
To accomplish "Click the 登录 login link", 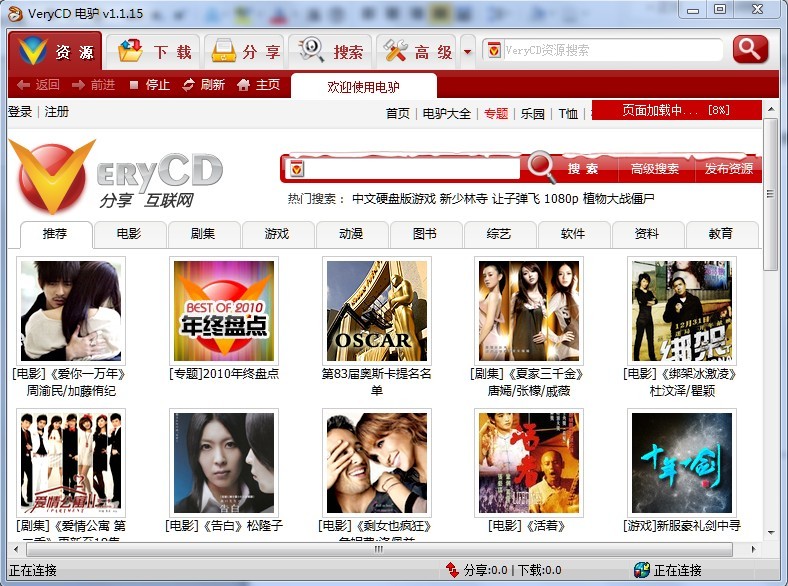I will click(x=20, y=112).
